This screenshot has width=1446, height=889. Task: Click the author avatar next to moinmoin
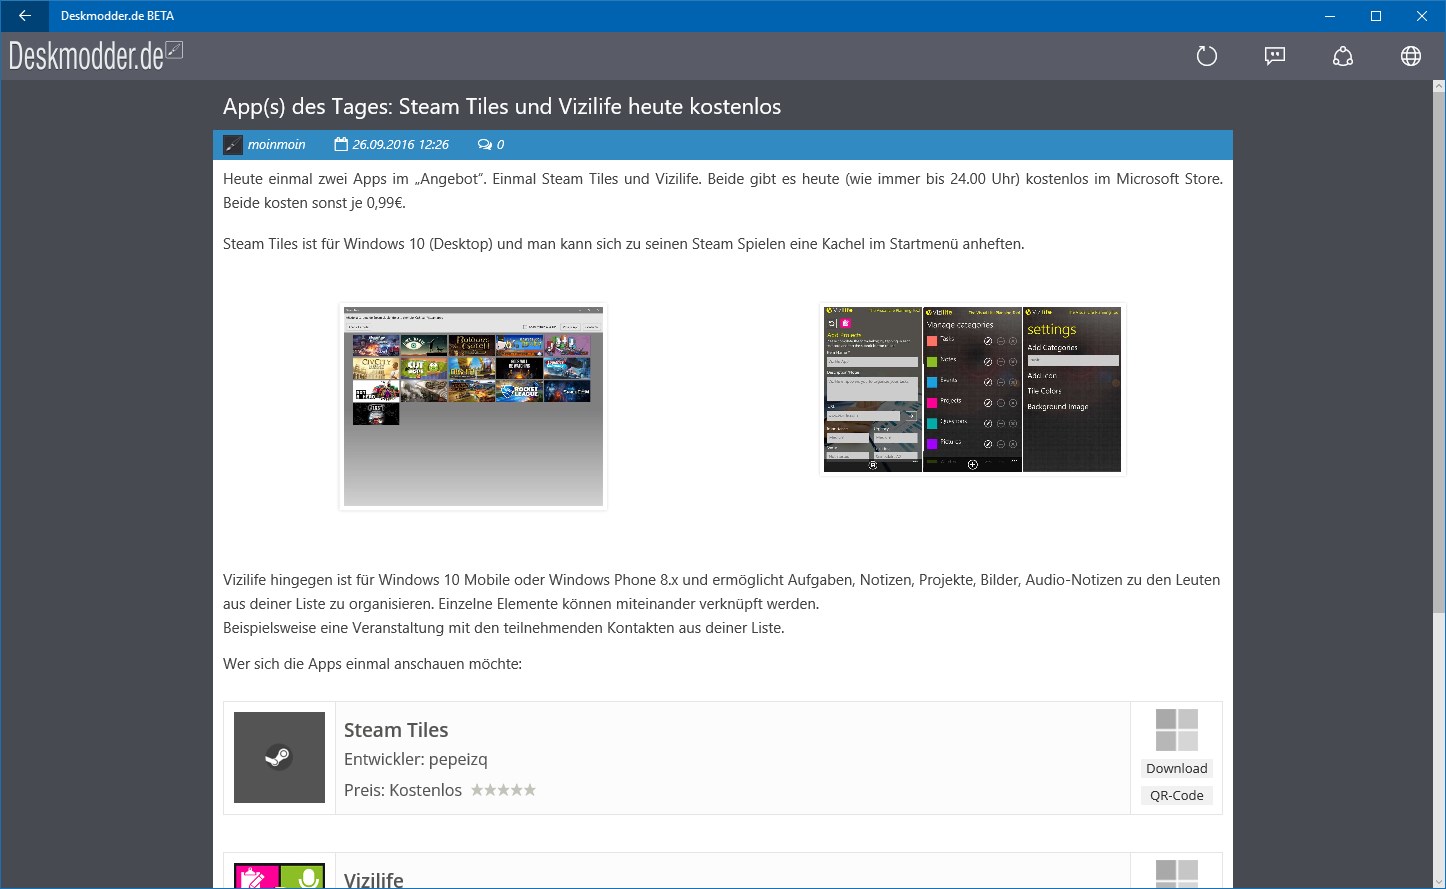233,145
